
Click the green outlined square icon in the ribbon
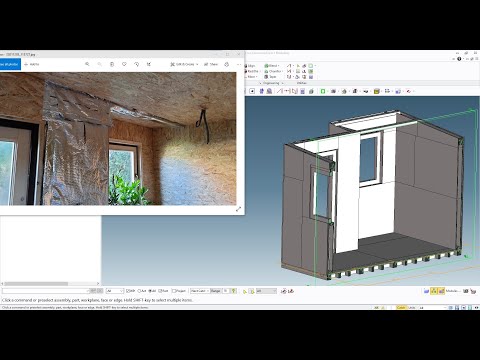click(311, 66)
